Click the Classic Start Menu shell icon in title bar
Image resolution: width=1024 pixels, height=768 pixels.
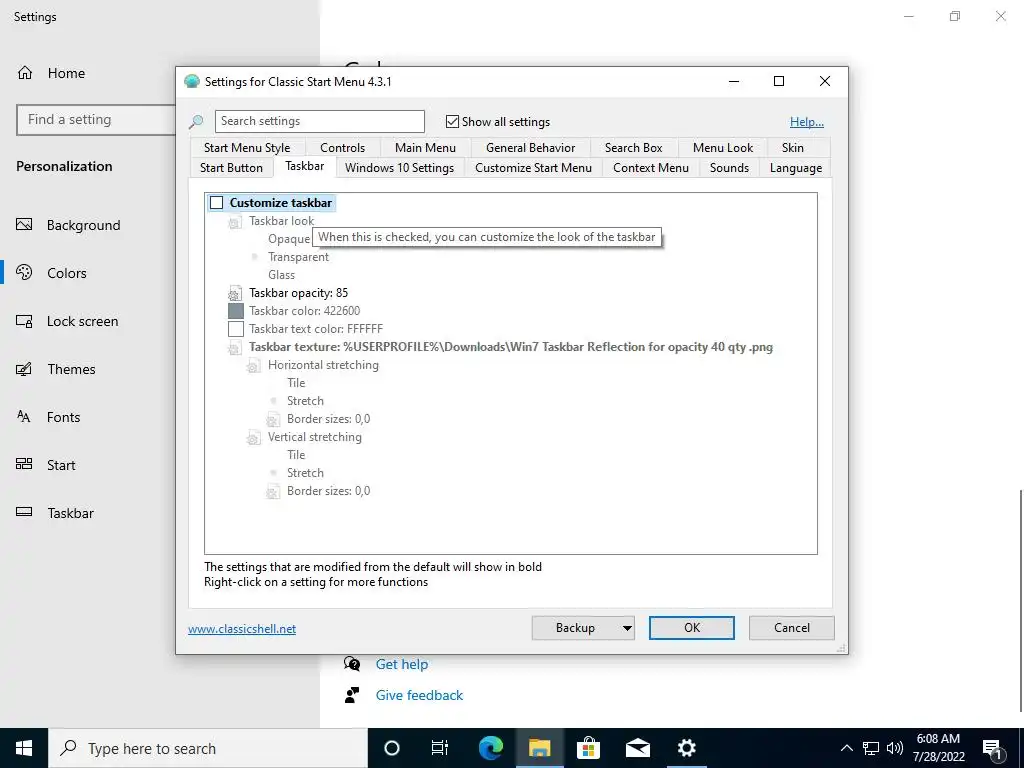pyautogui.click(x=191, y=81)
